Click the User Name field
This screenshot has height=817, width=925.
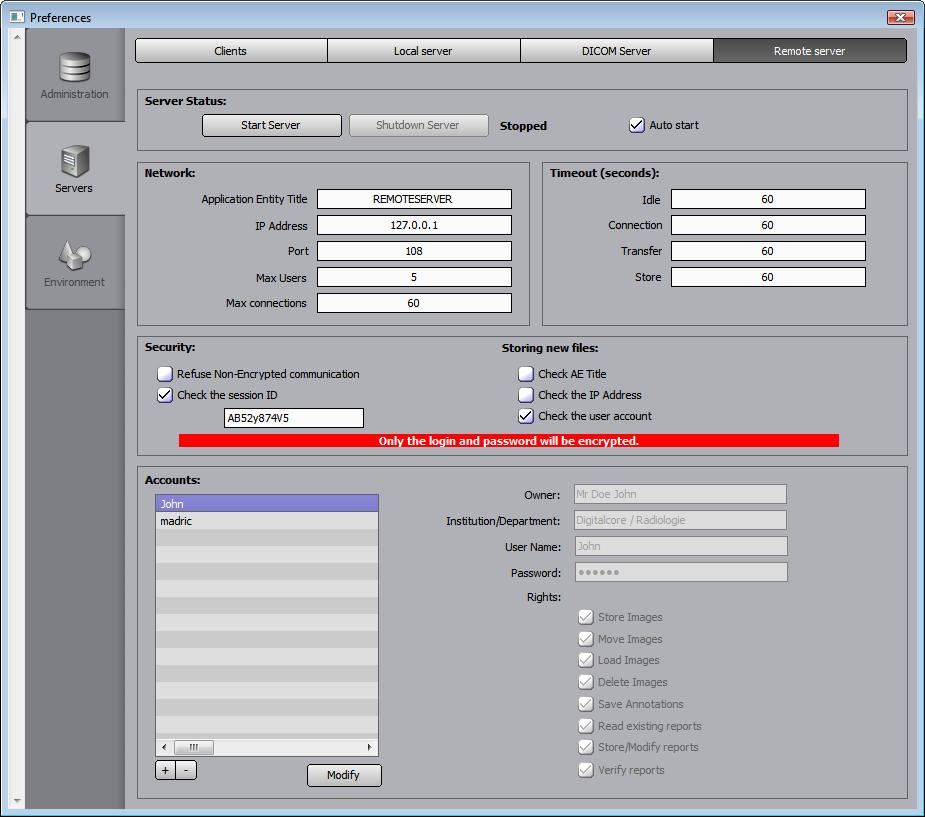pyautogui.click(x=680, y=546)
